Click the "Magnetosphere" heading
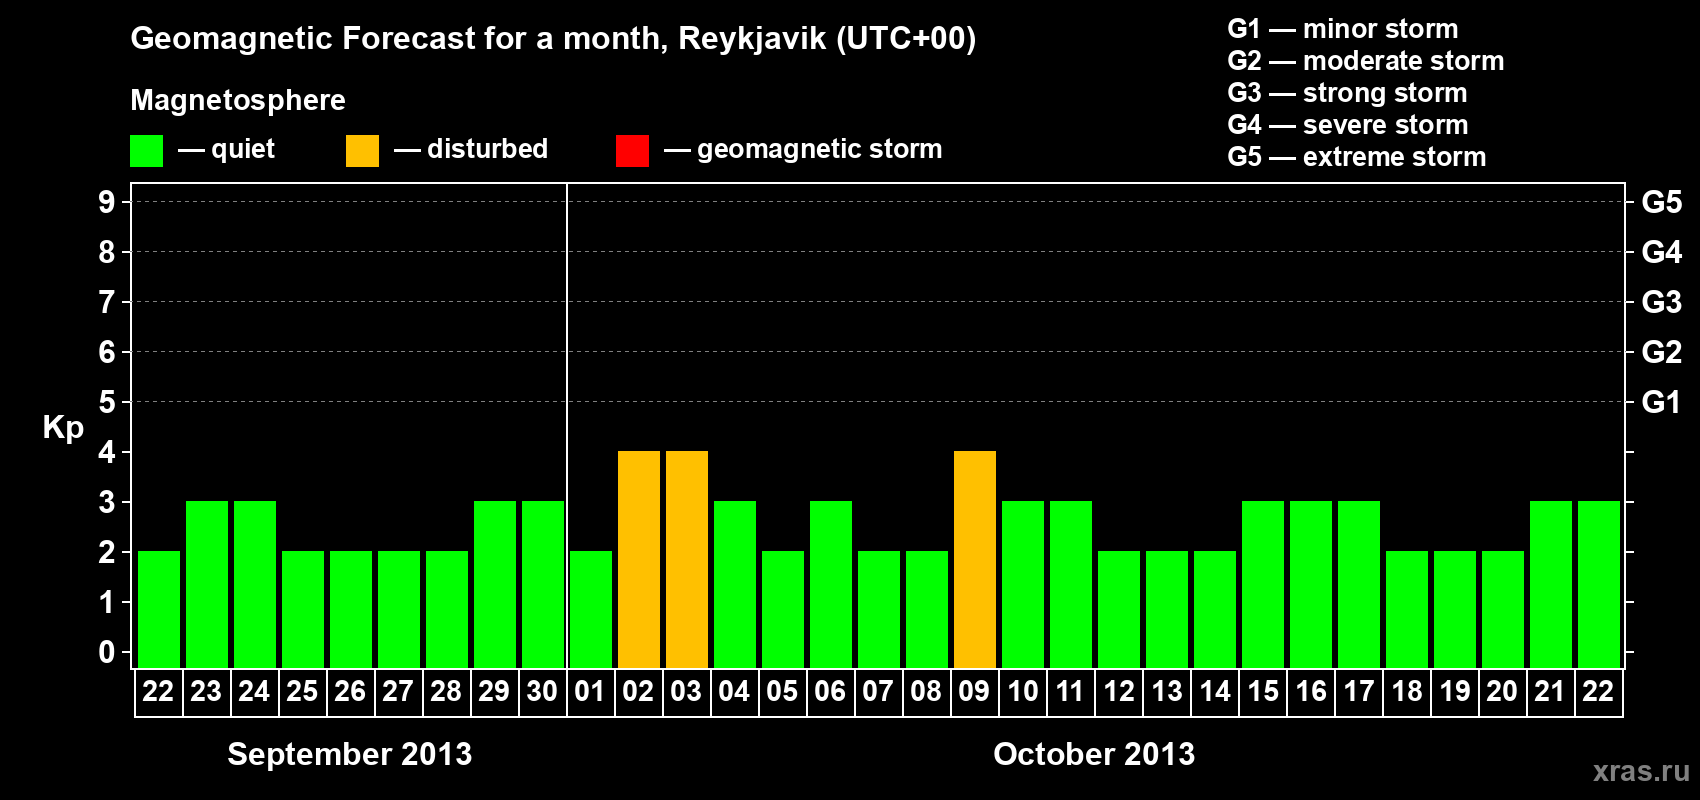Screen dimensions: 1700x800 [238, 100]
